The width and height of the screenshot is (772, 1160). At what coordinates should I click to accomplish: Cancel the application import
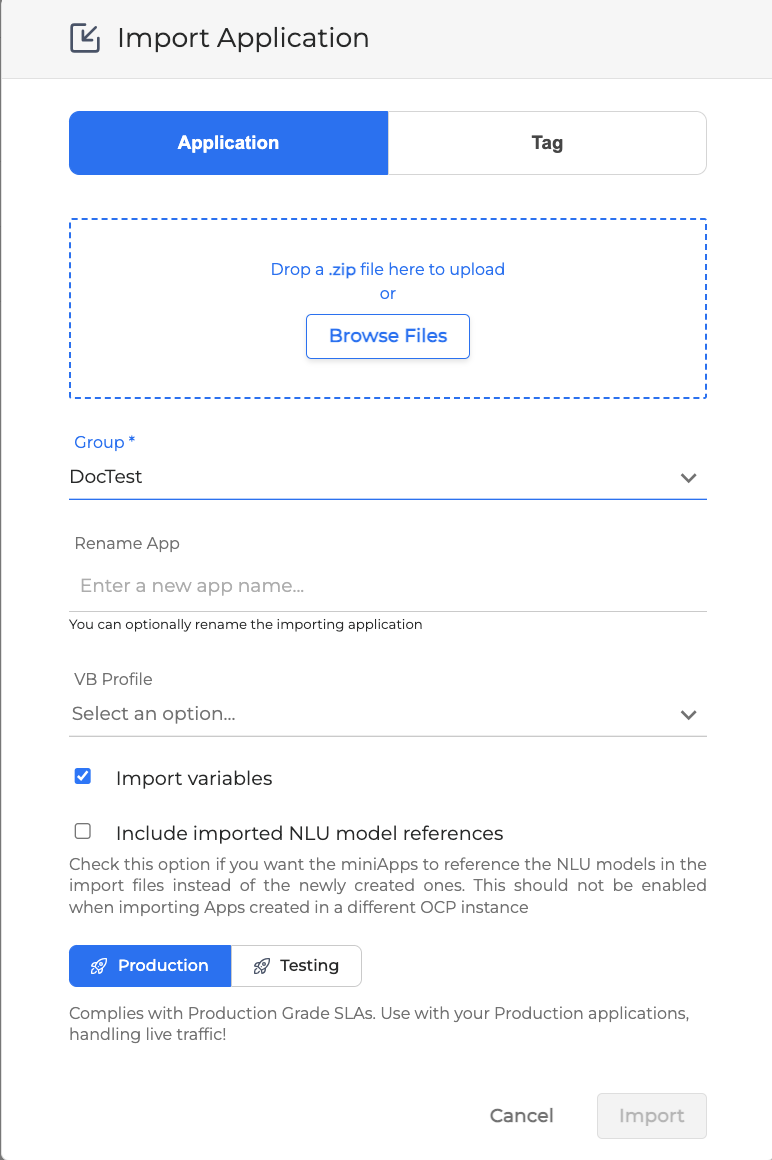(521, 1115)
